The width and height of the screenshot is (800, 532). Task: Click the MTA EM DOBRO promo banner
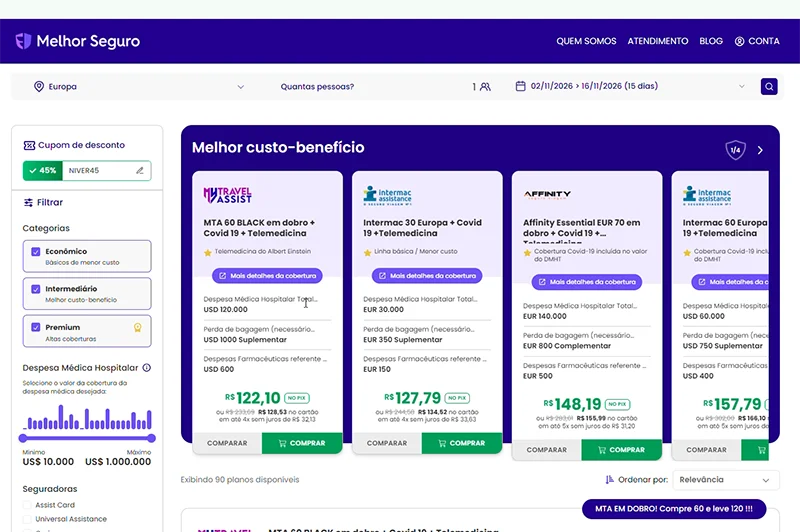coord(674,509)
